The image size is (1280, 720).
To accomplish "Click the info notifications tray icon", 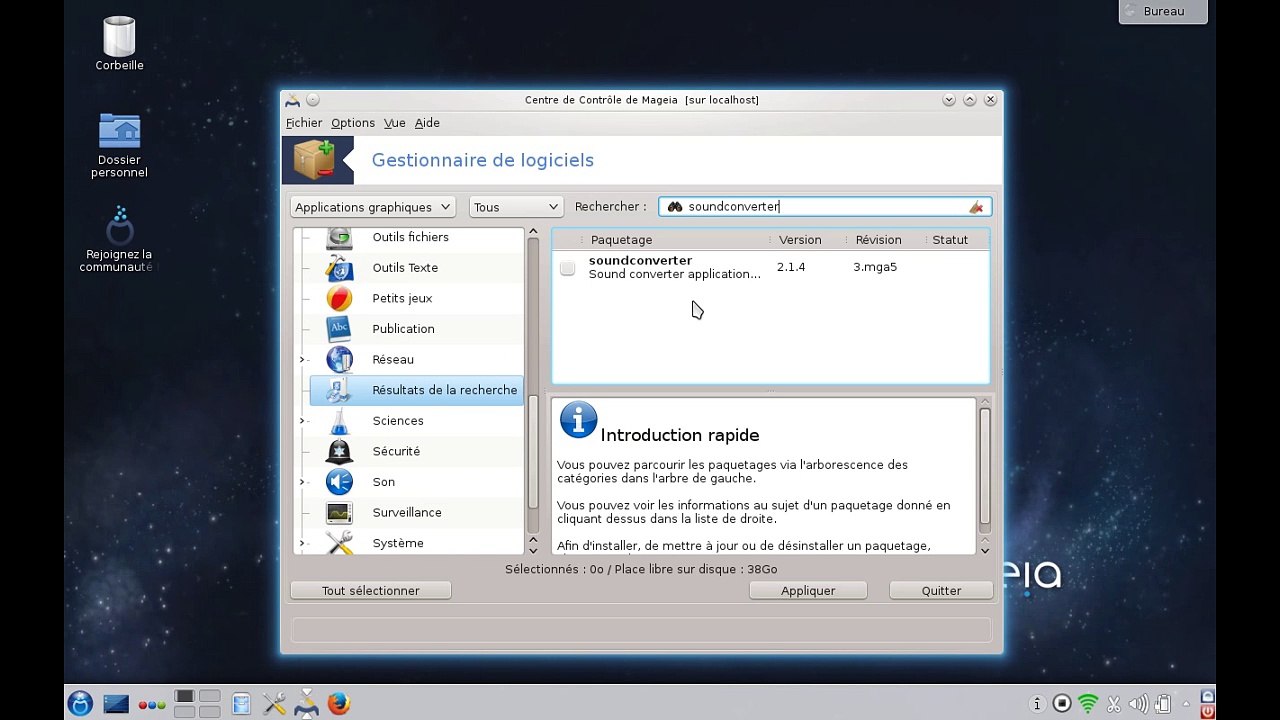I will (x=1037, y=704).
